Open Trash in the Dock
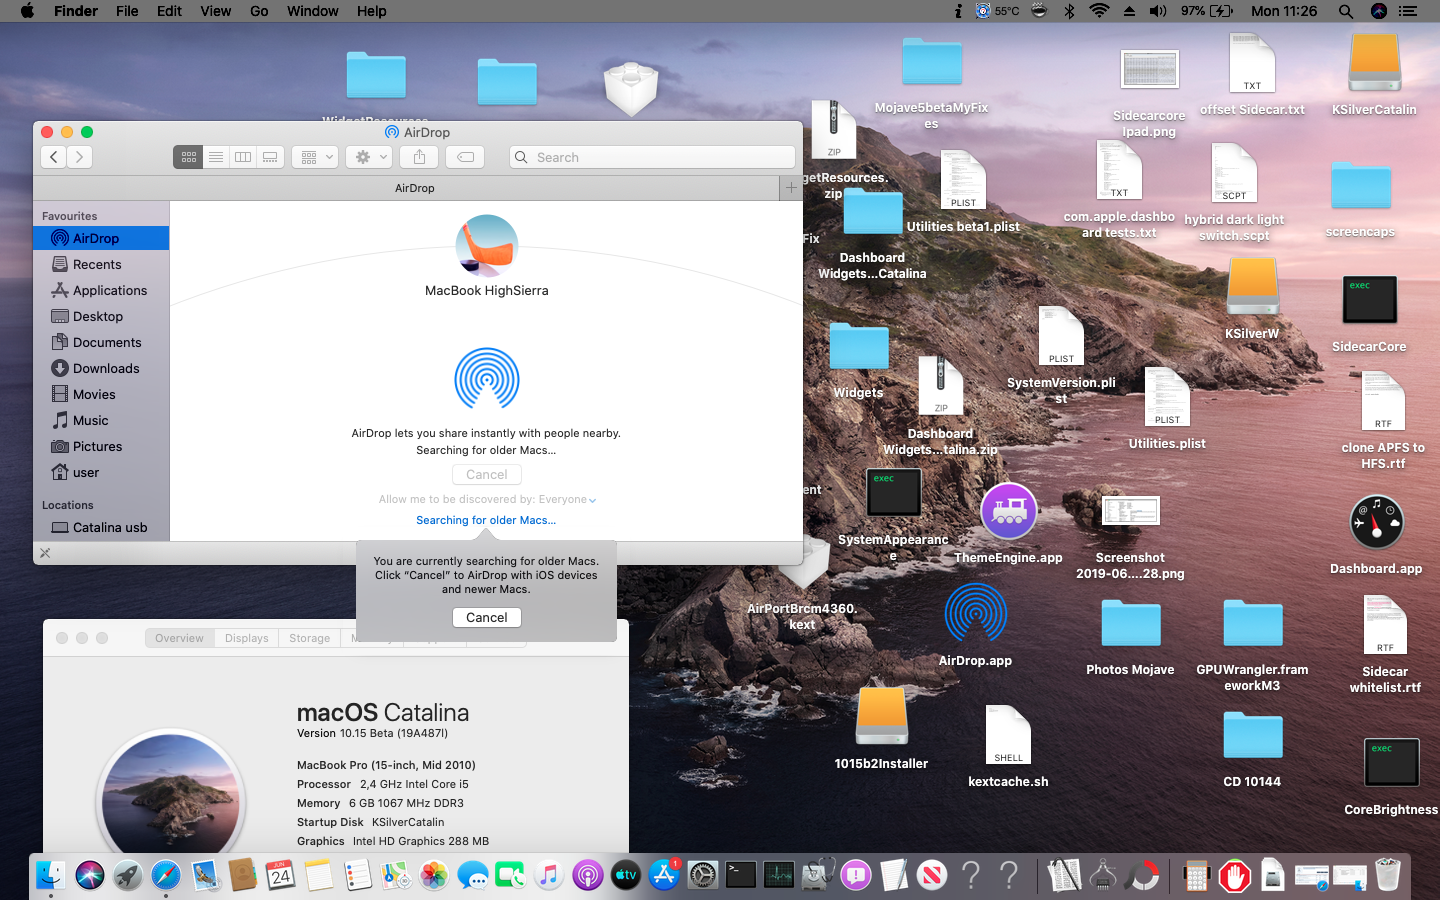This screenshot has width=1440, height=900. 1388,876
